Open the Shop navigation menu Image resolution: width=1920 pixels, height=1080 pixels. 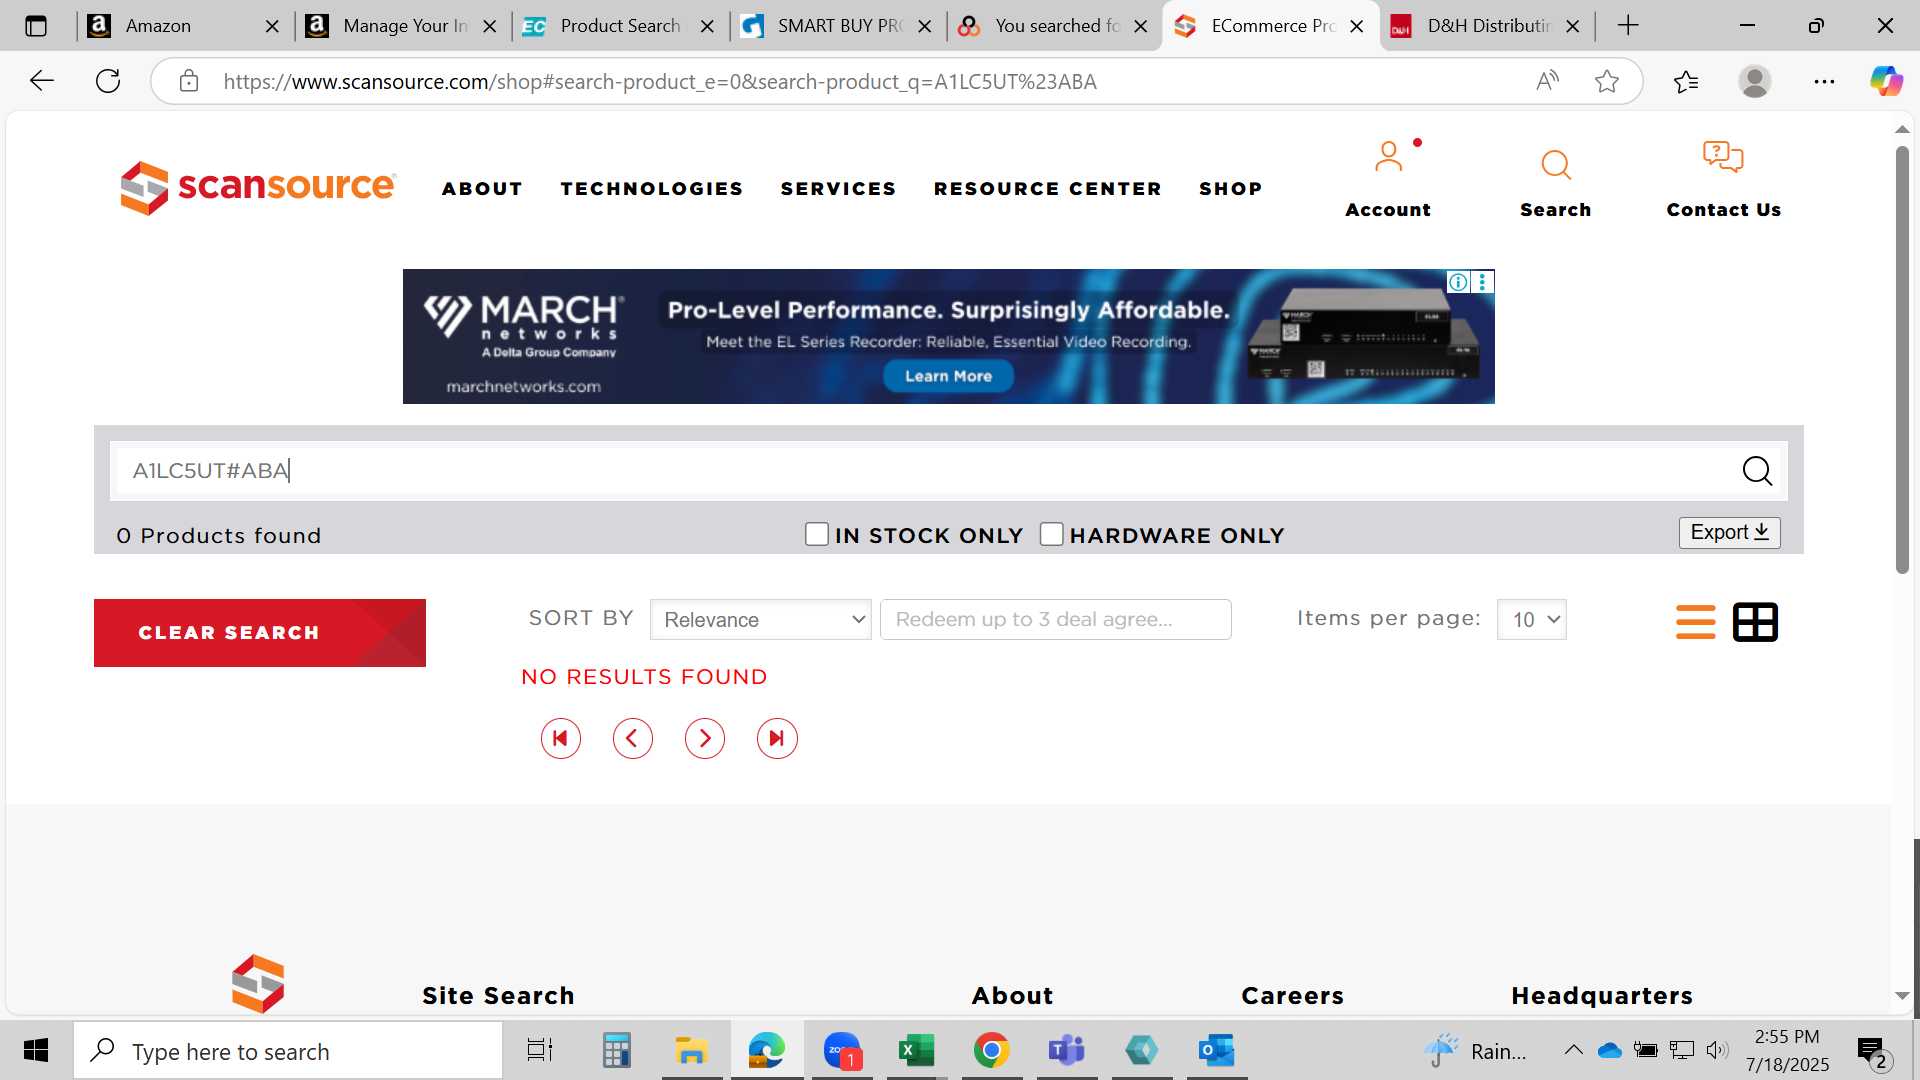(1230, 189)
